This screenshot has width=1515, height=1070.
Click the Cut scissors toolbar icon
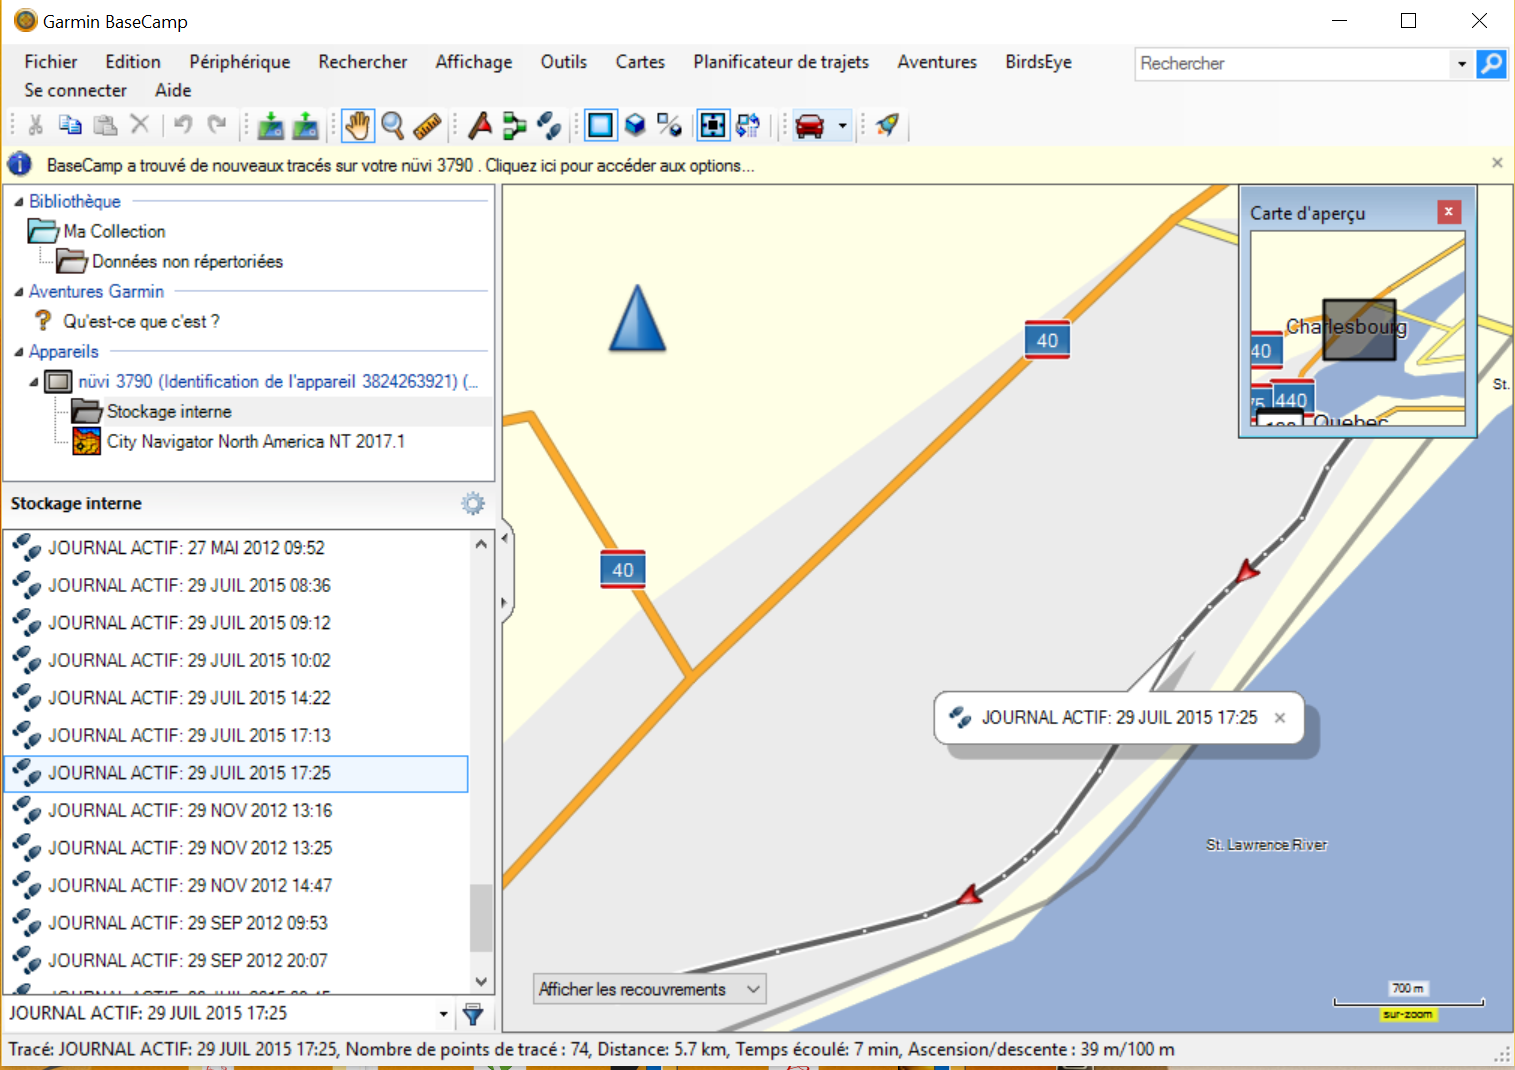point(35,125)
